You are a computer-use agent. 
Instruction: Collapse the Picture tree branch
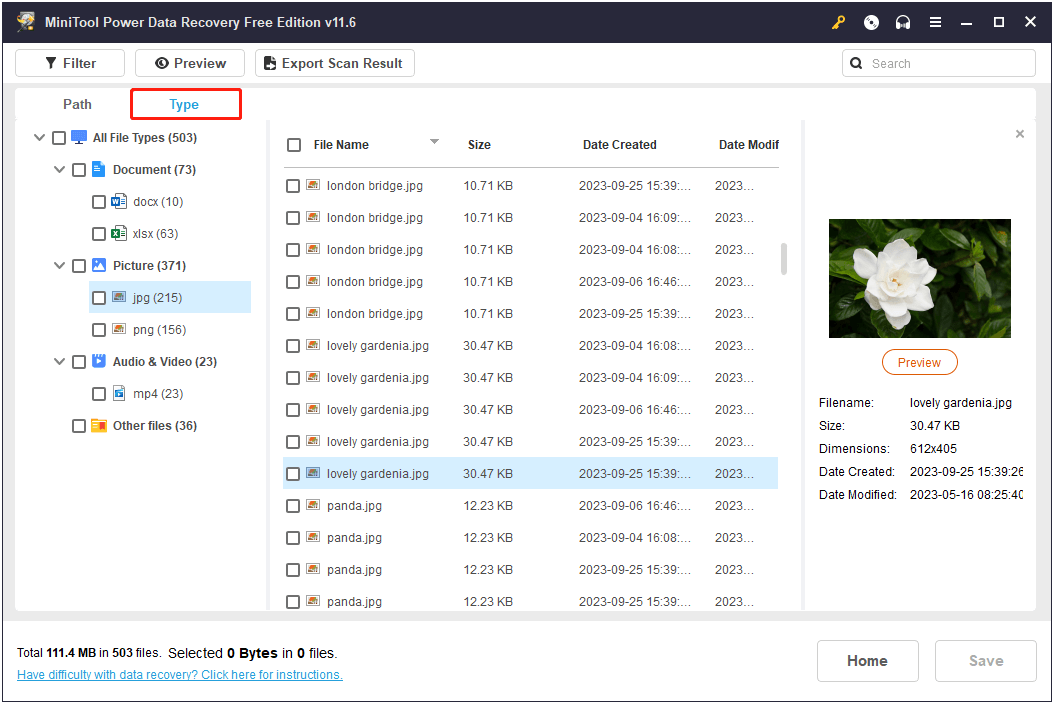[x=59, y=265]
